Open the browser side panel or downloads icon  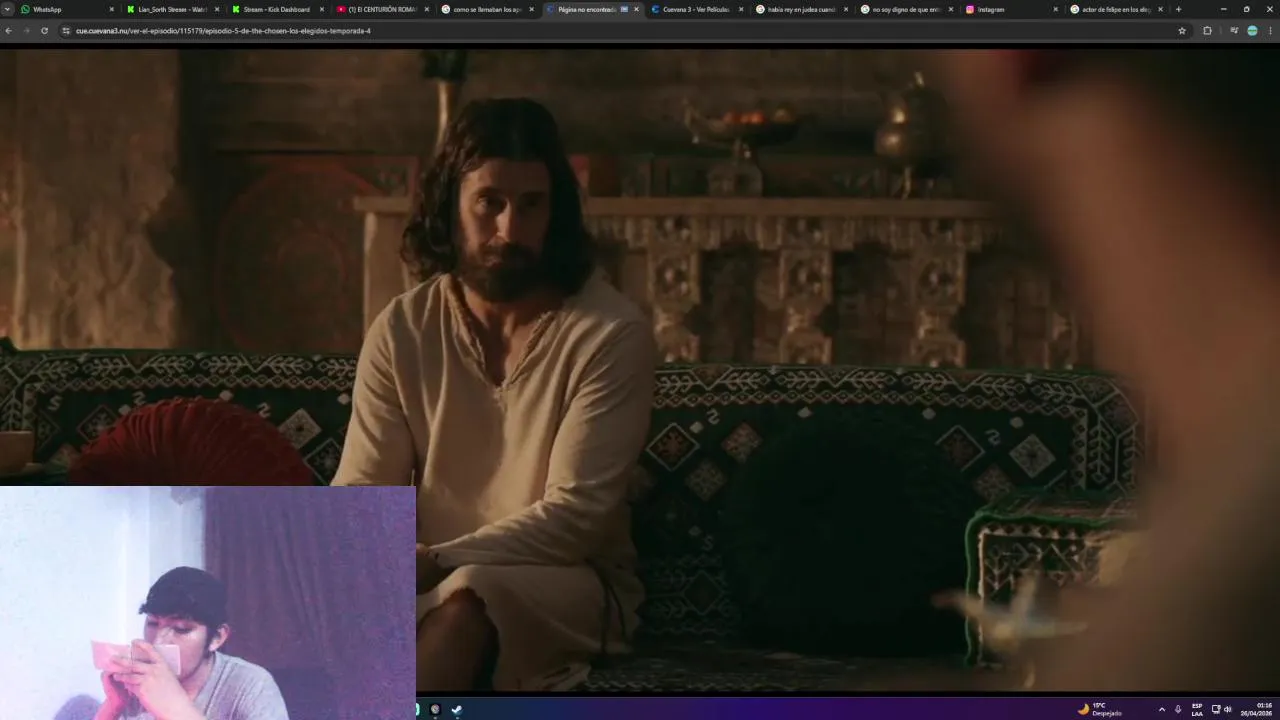pyautogui.click(x=1234, y=31)
